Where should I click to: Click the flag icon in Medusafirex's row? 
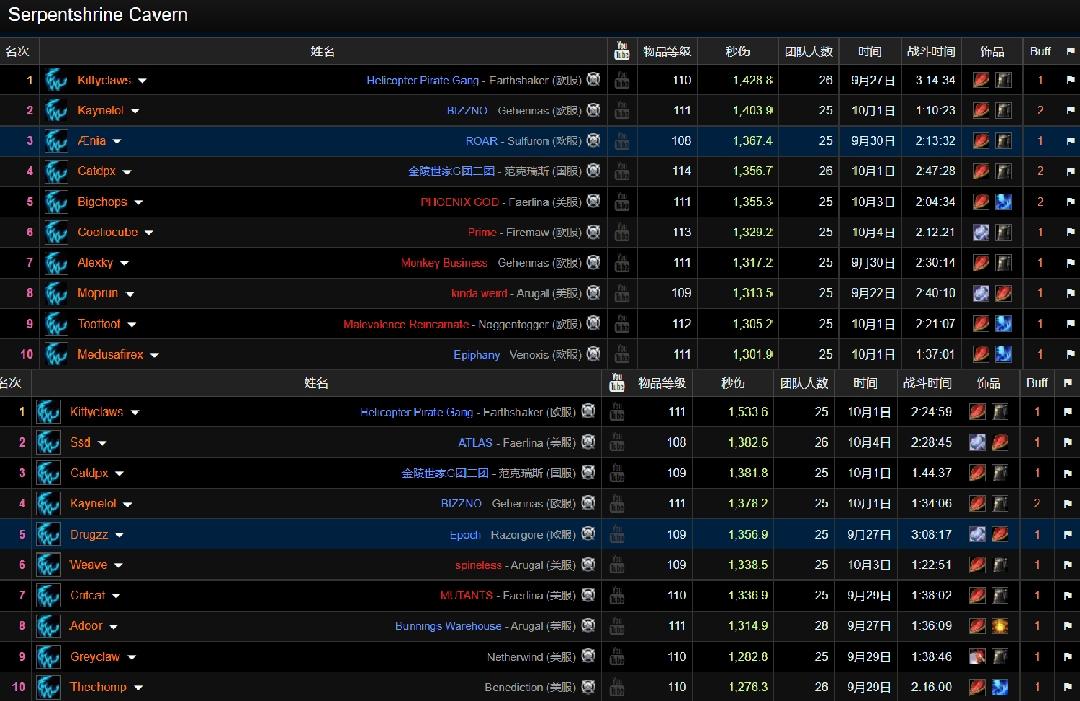[1068, 355]
